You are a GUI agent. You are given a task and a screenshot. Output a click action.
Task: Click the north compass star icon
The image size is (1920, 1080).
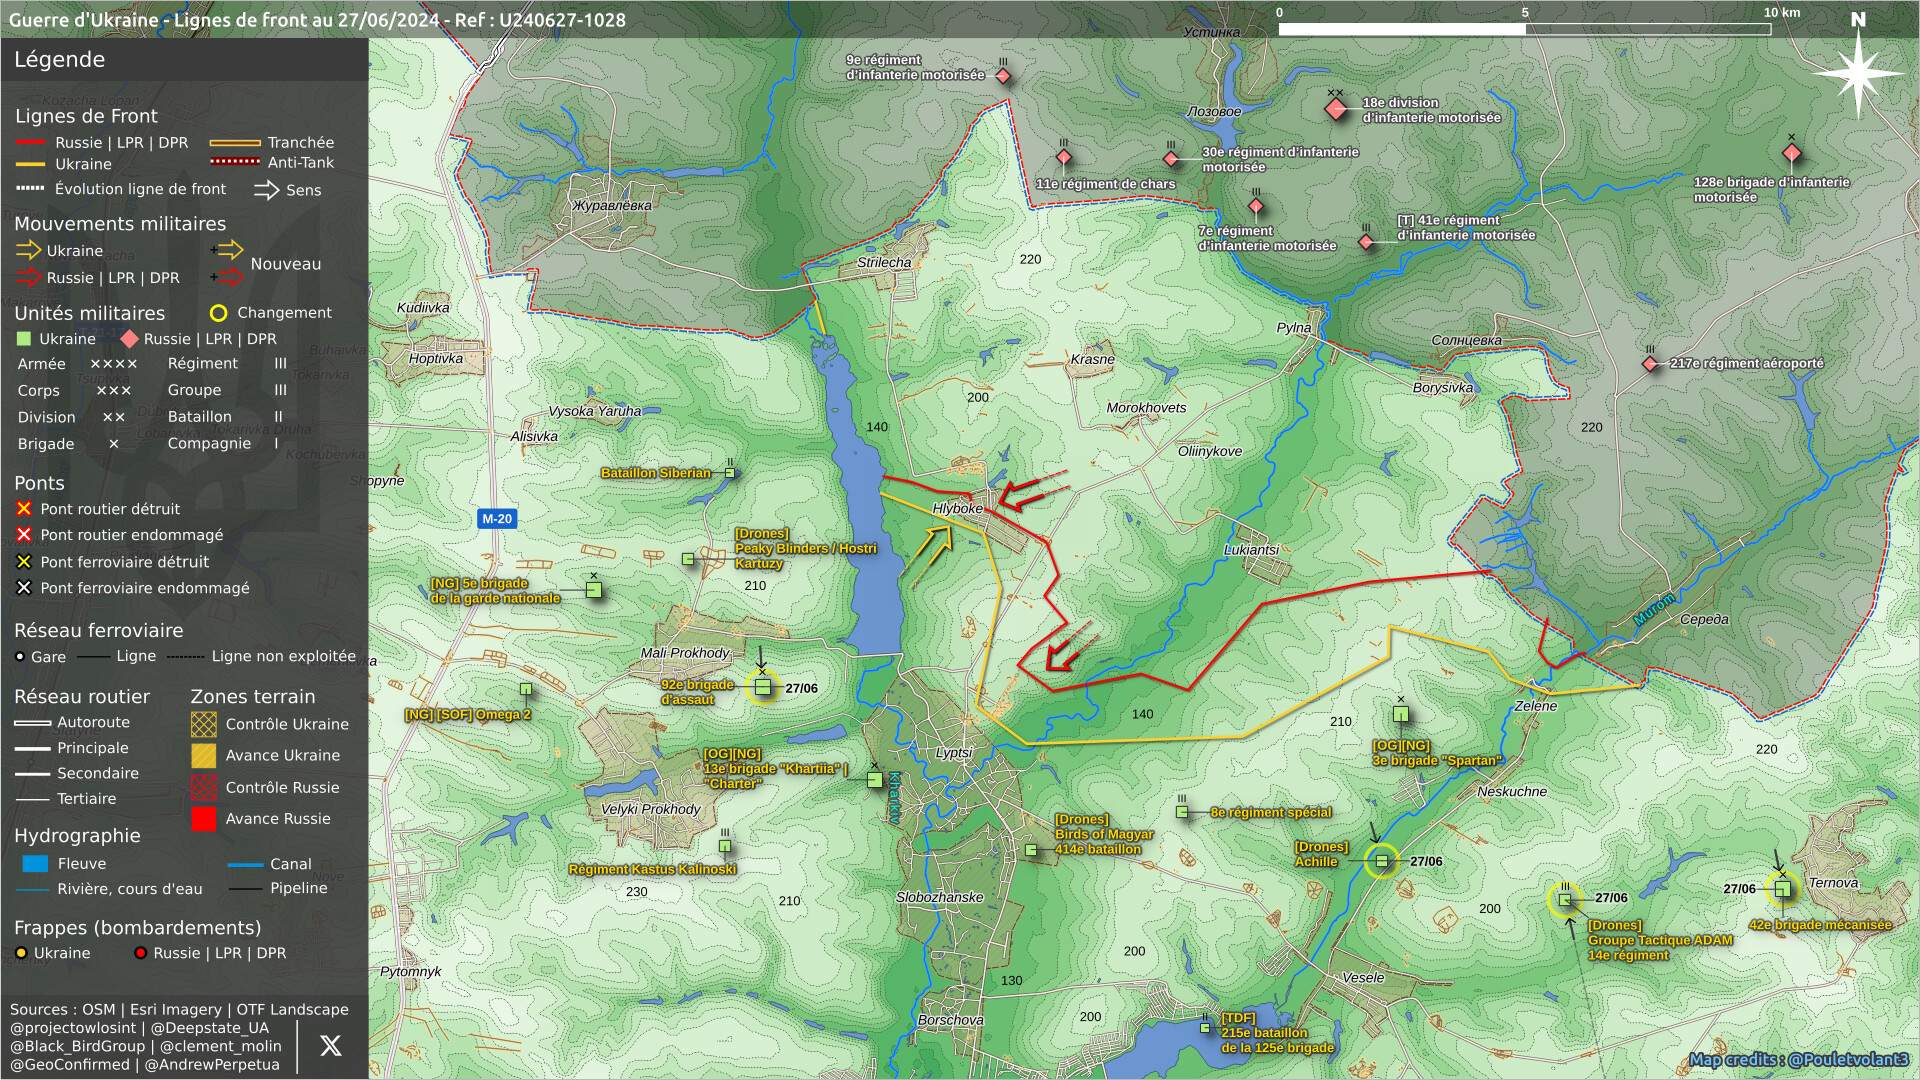pos(1857,73)
